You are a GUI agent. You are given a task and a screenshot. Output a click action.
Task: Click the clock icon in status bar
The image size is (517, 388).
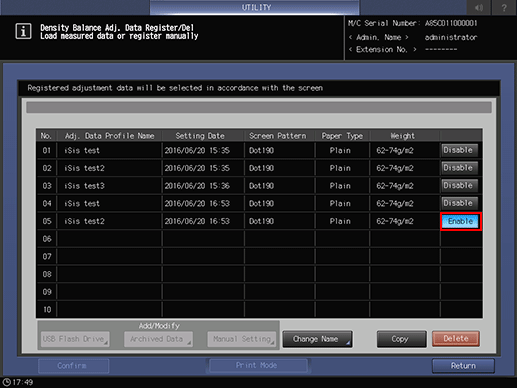[x=6, y=382]
